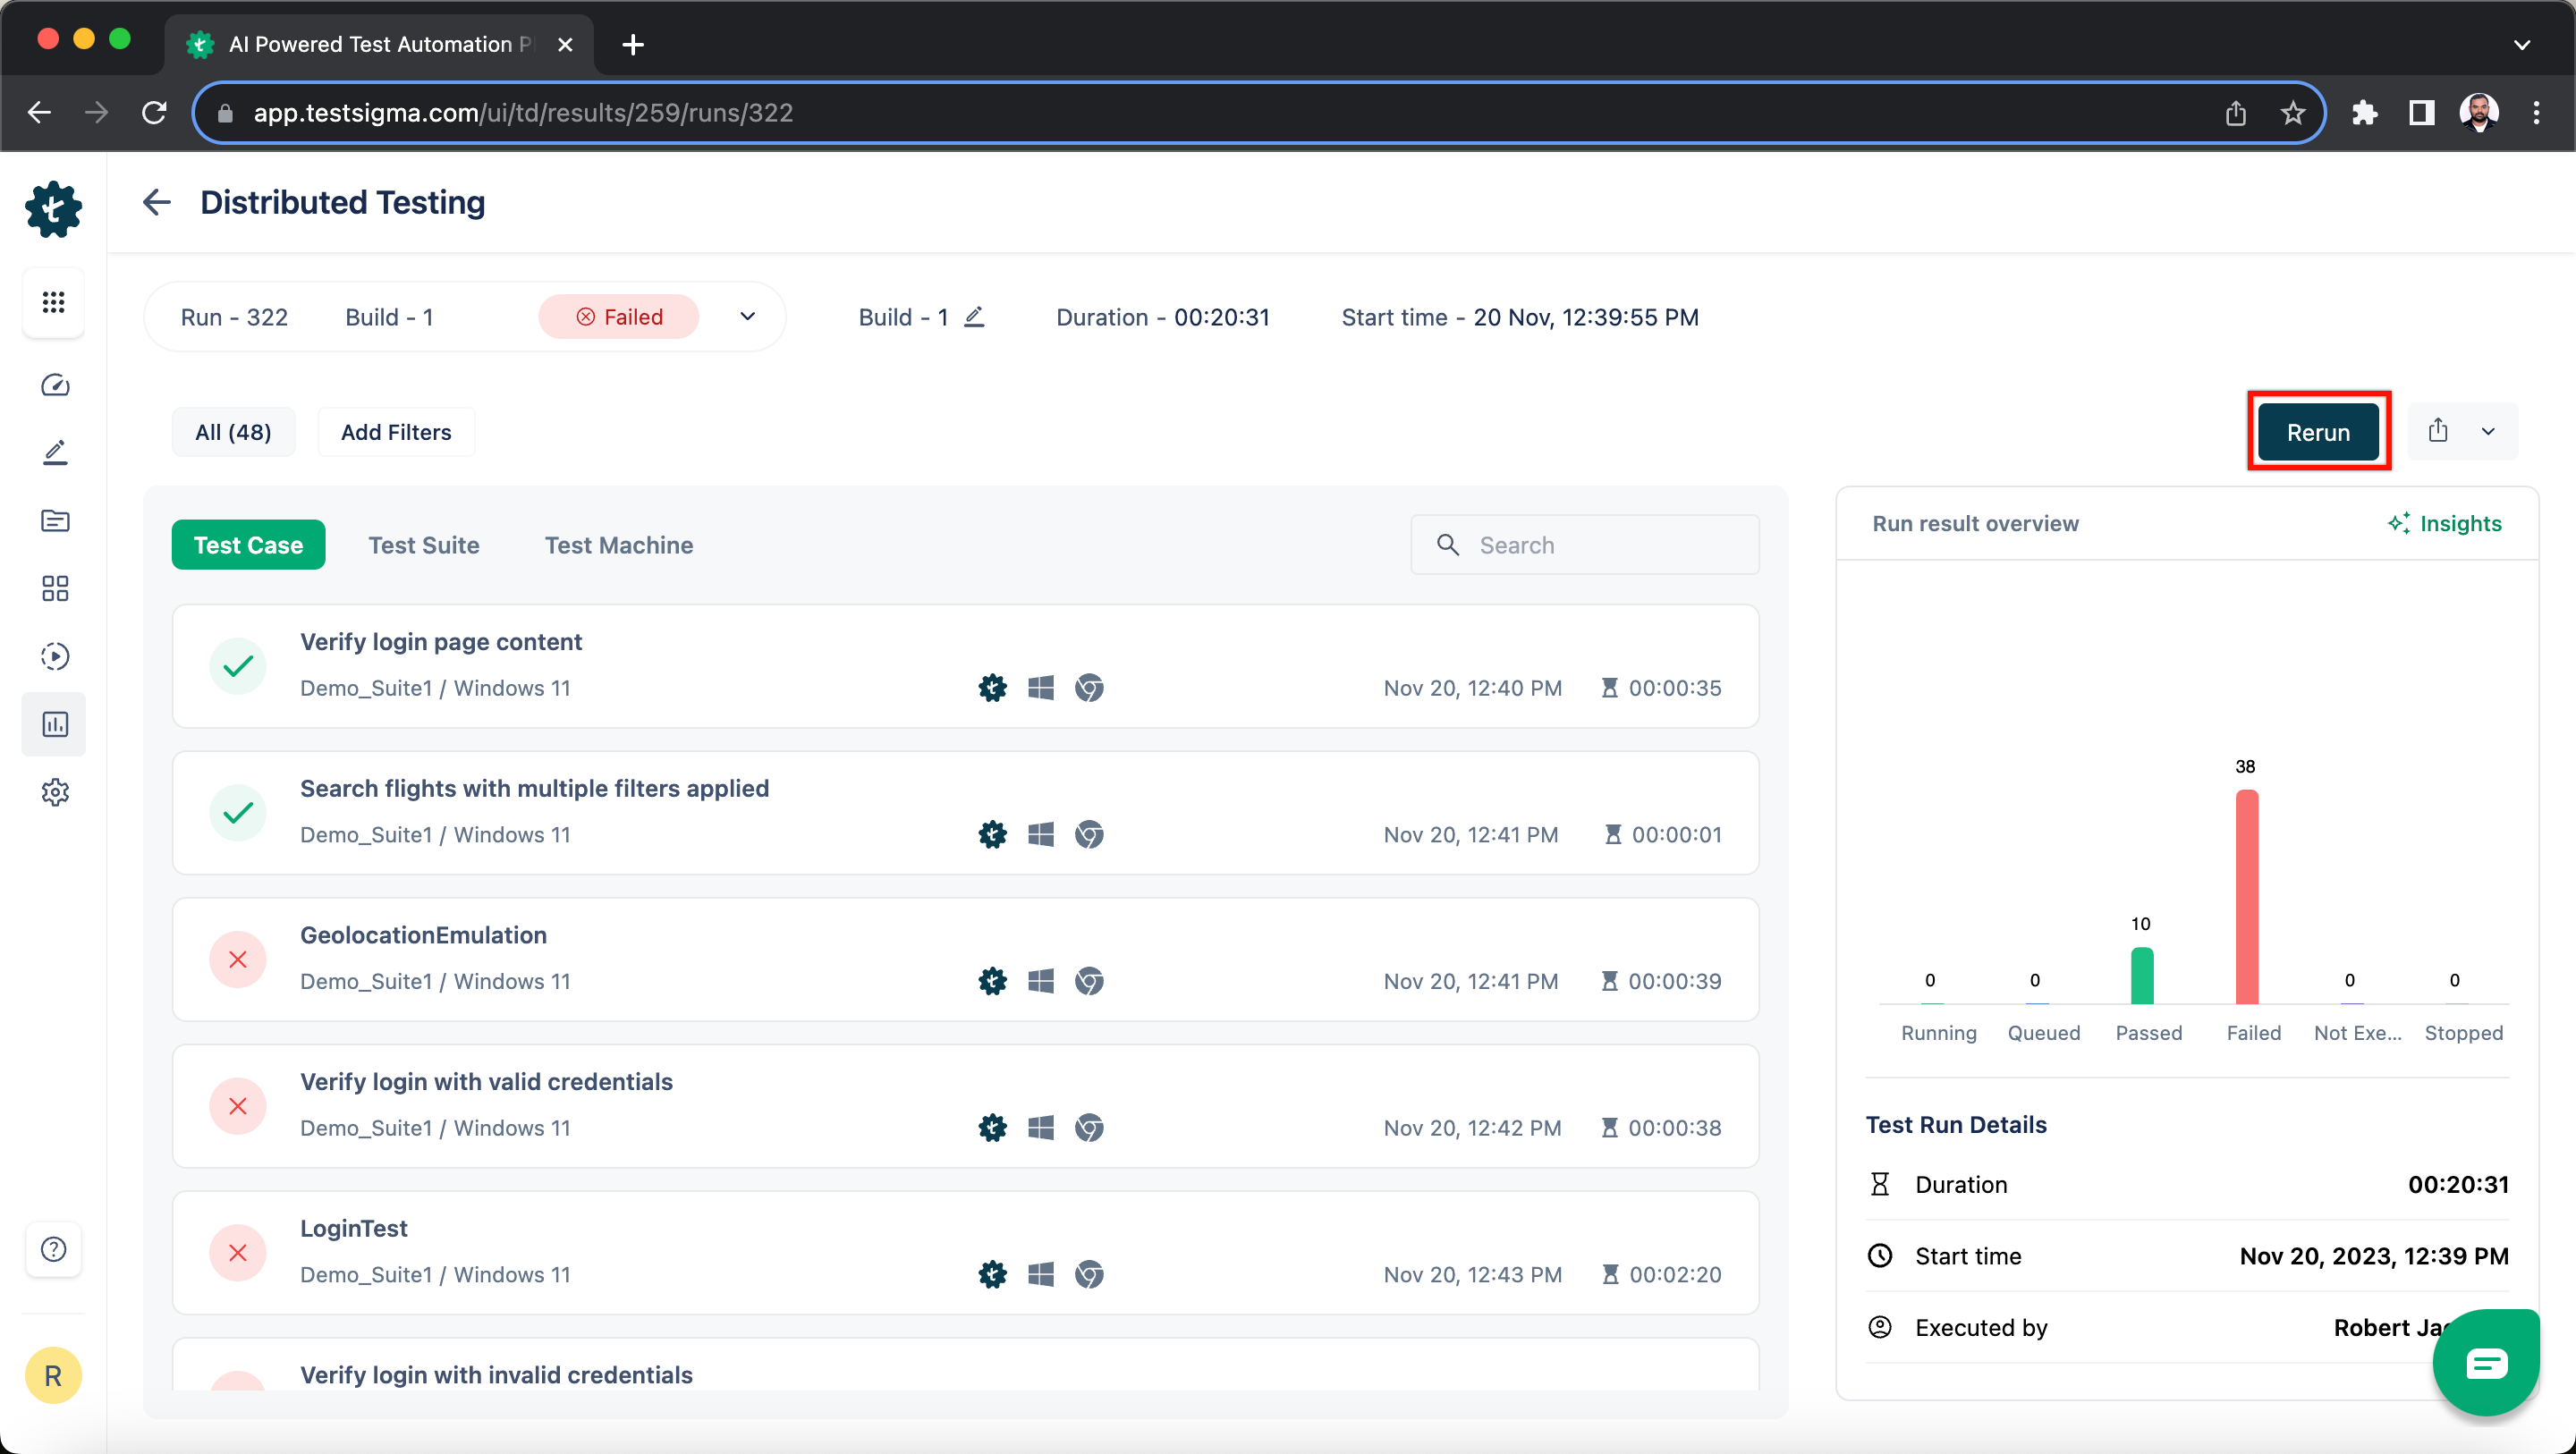Expand the run selector dropdown chevron
The image size is (2576, 1454).
[747, 316]
